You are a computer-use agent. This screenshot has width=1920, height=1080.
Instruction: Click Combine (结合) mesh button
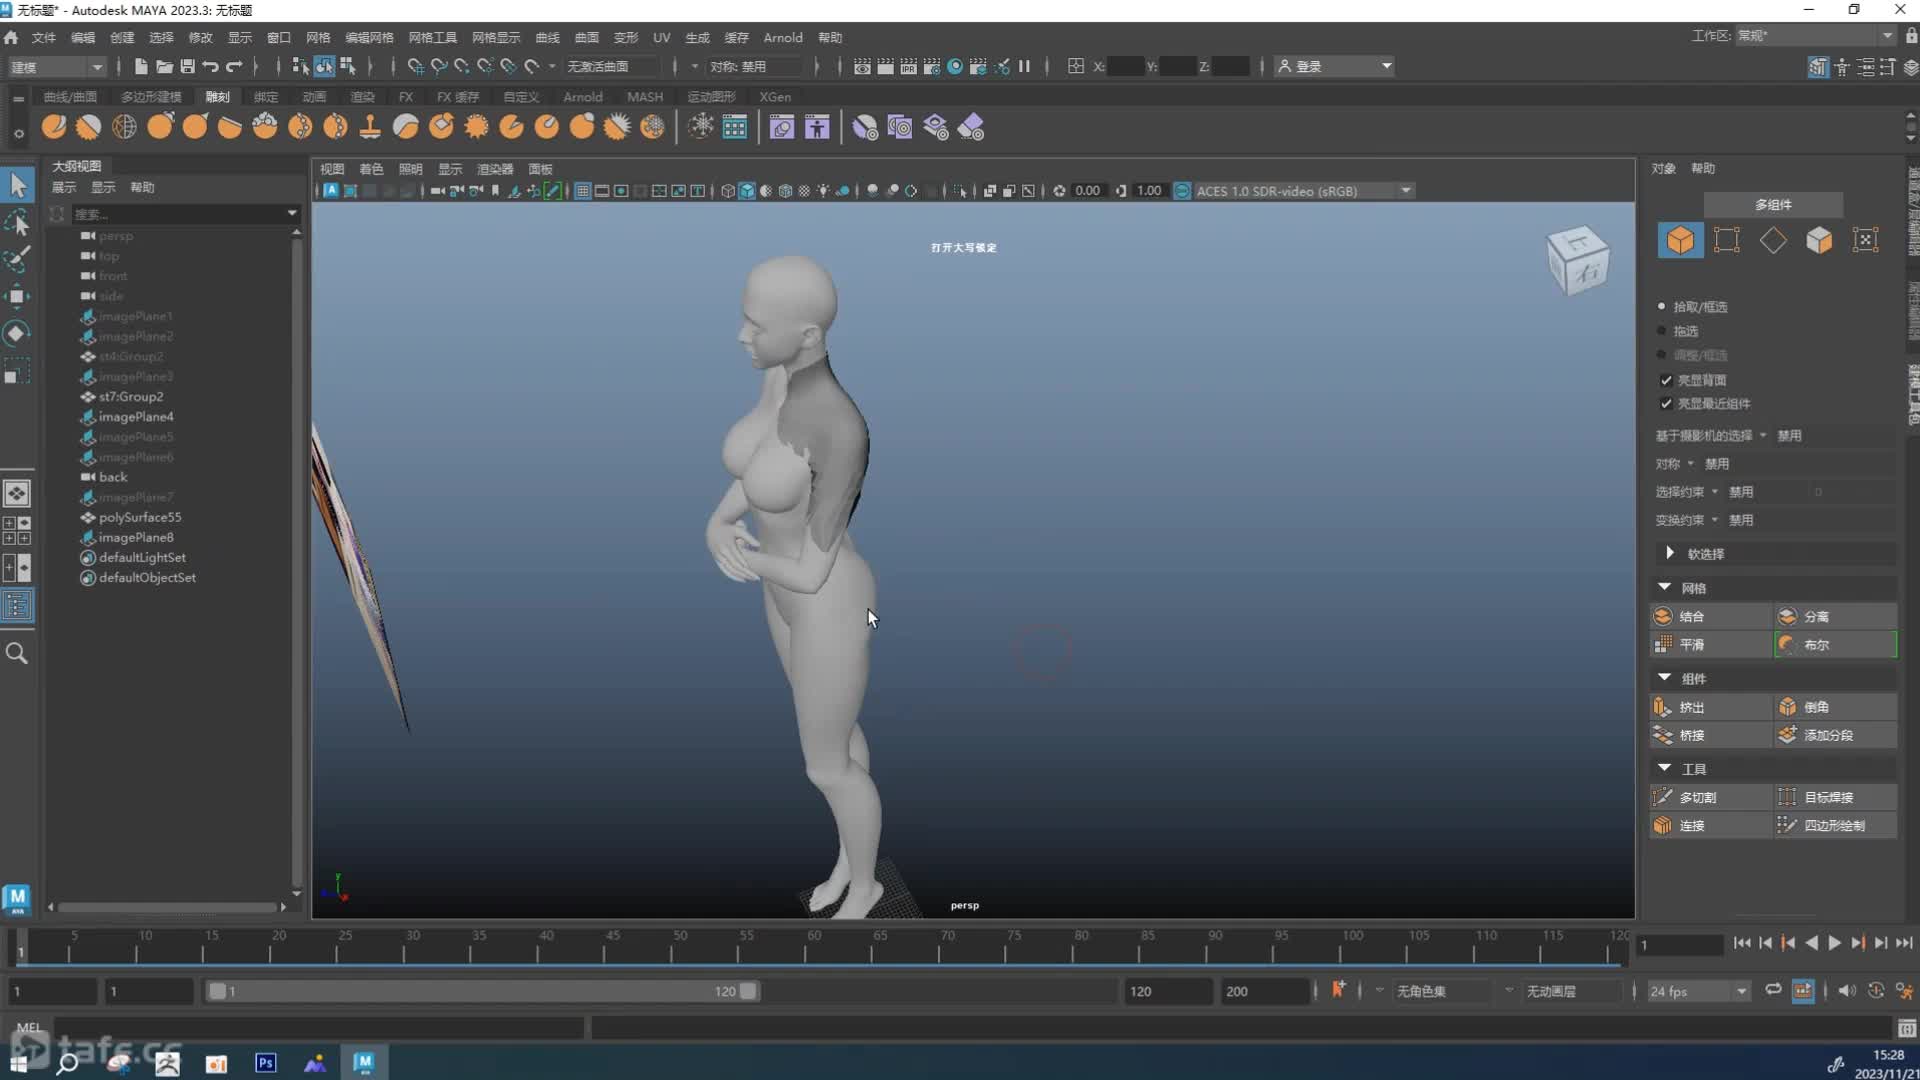pos(1711,616)
